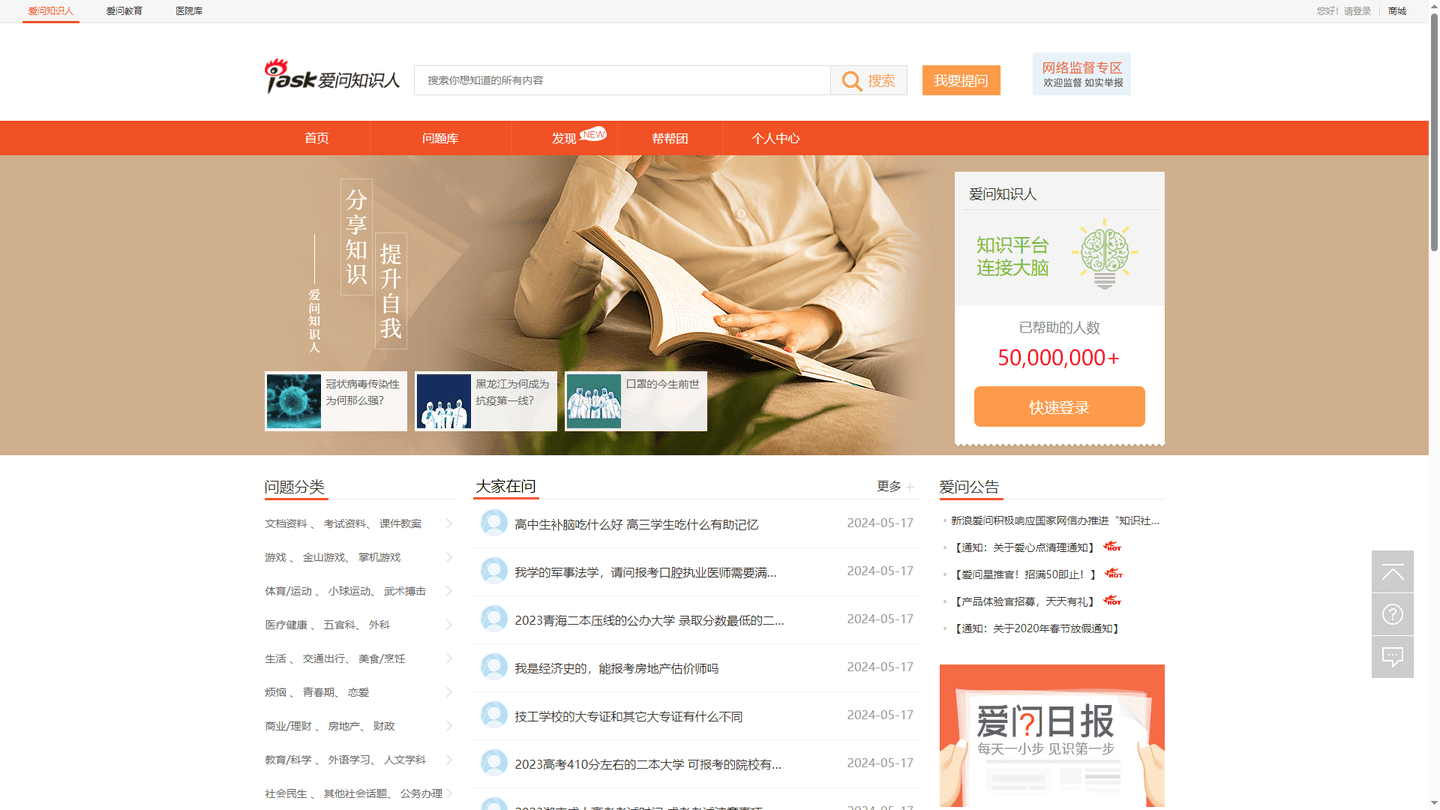Click the NEW badge on 发现
The width and height of the screenshot is (1440, 810).
click(x=593, y=133)
